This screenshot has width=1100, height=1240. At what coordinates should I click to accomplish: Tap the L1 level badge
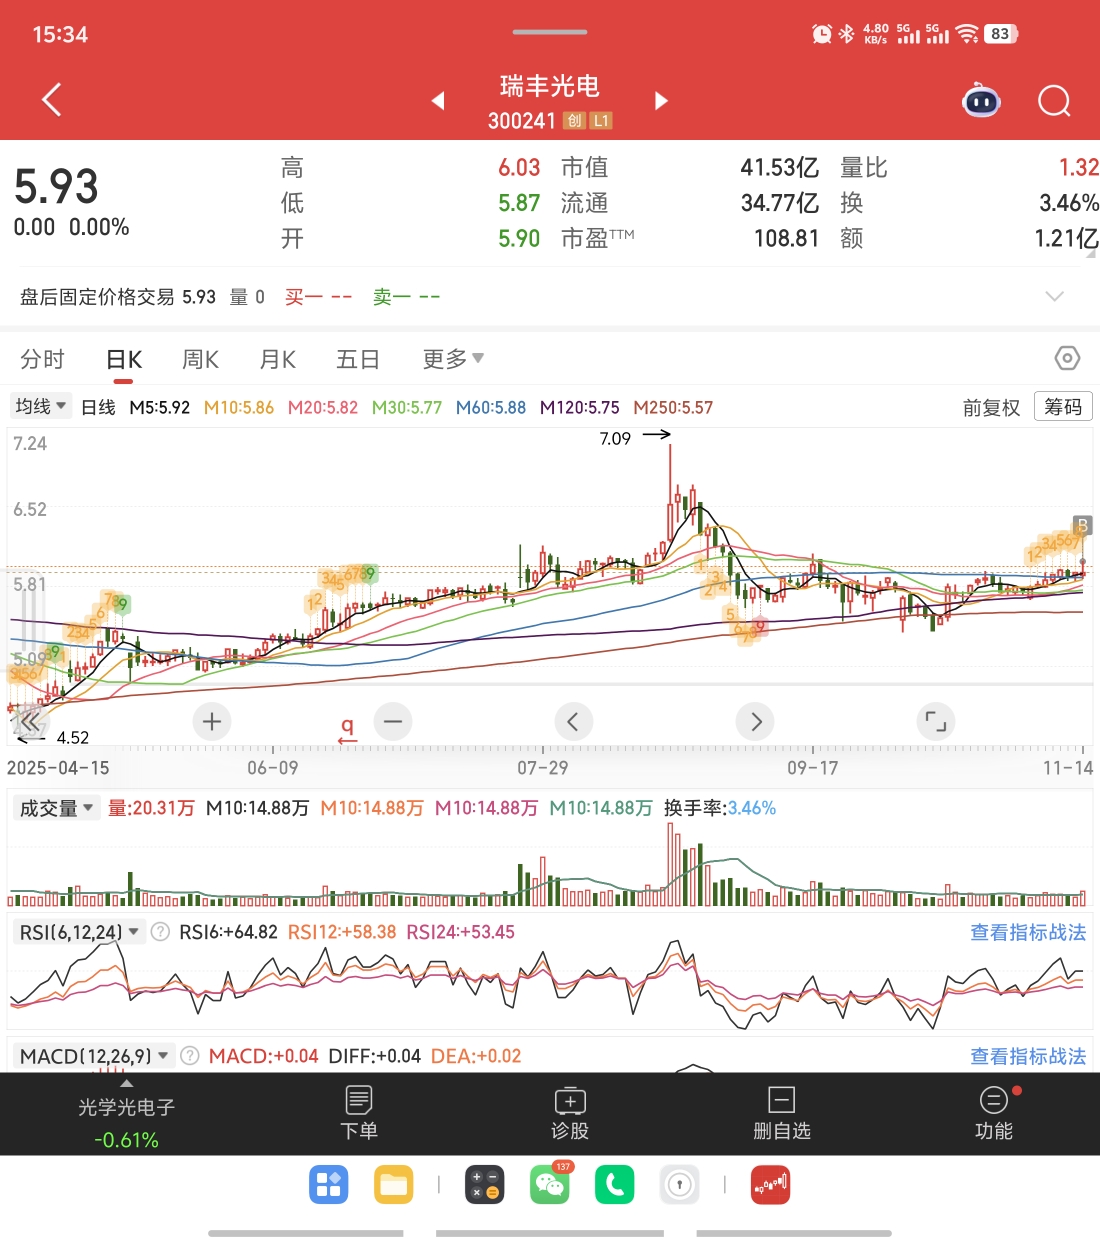(x=601, y=121)
